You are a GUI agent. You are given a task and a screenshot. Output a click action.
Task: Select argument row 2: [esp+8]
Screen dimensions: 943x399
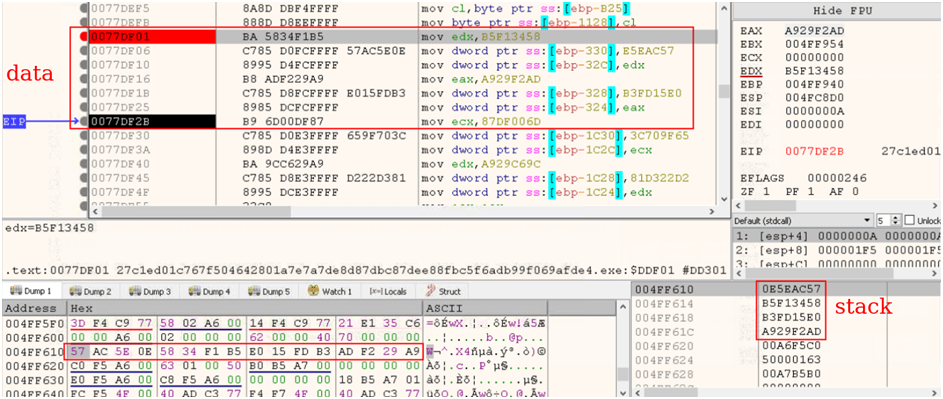click(x=836, y=250)
